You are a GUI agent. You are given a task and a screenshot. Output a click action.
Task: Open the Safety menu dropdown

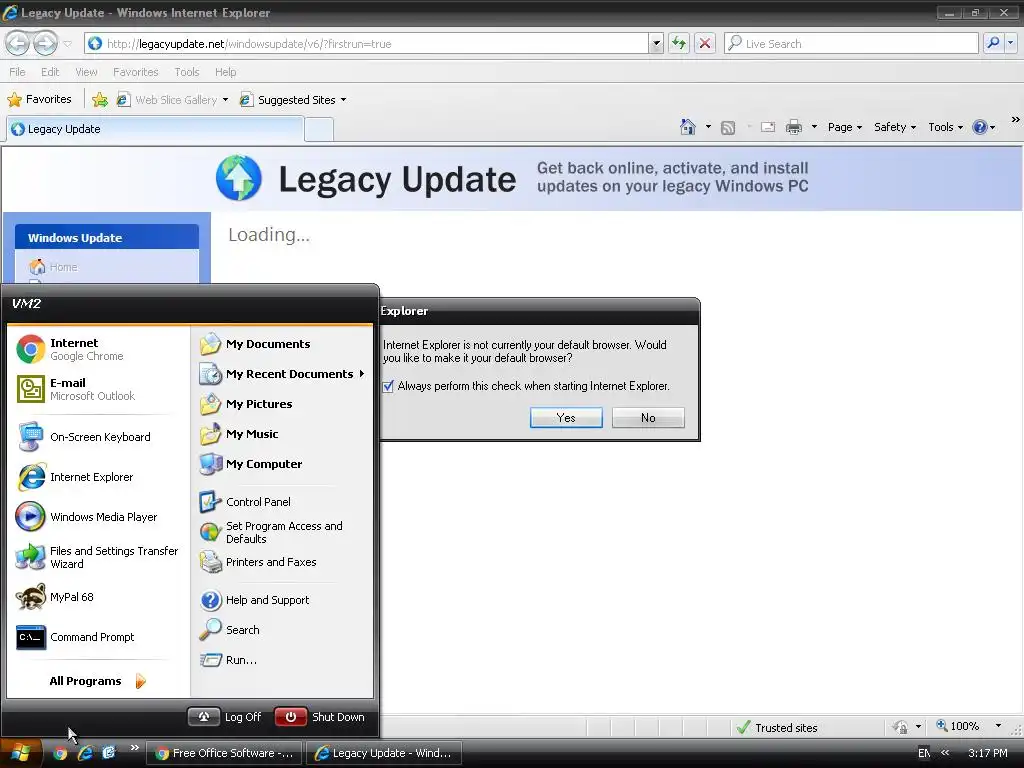pos(895,127)
